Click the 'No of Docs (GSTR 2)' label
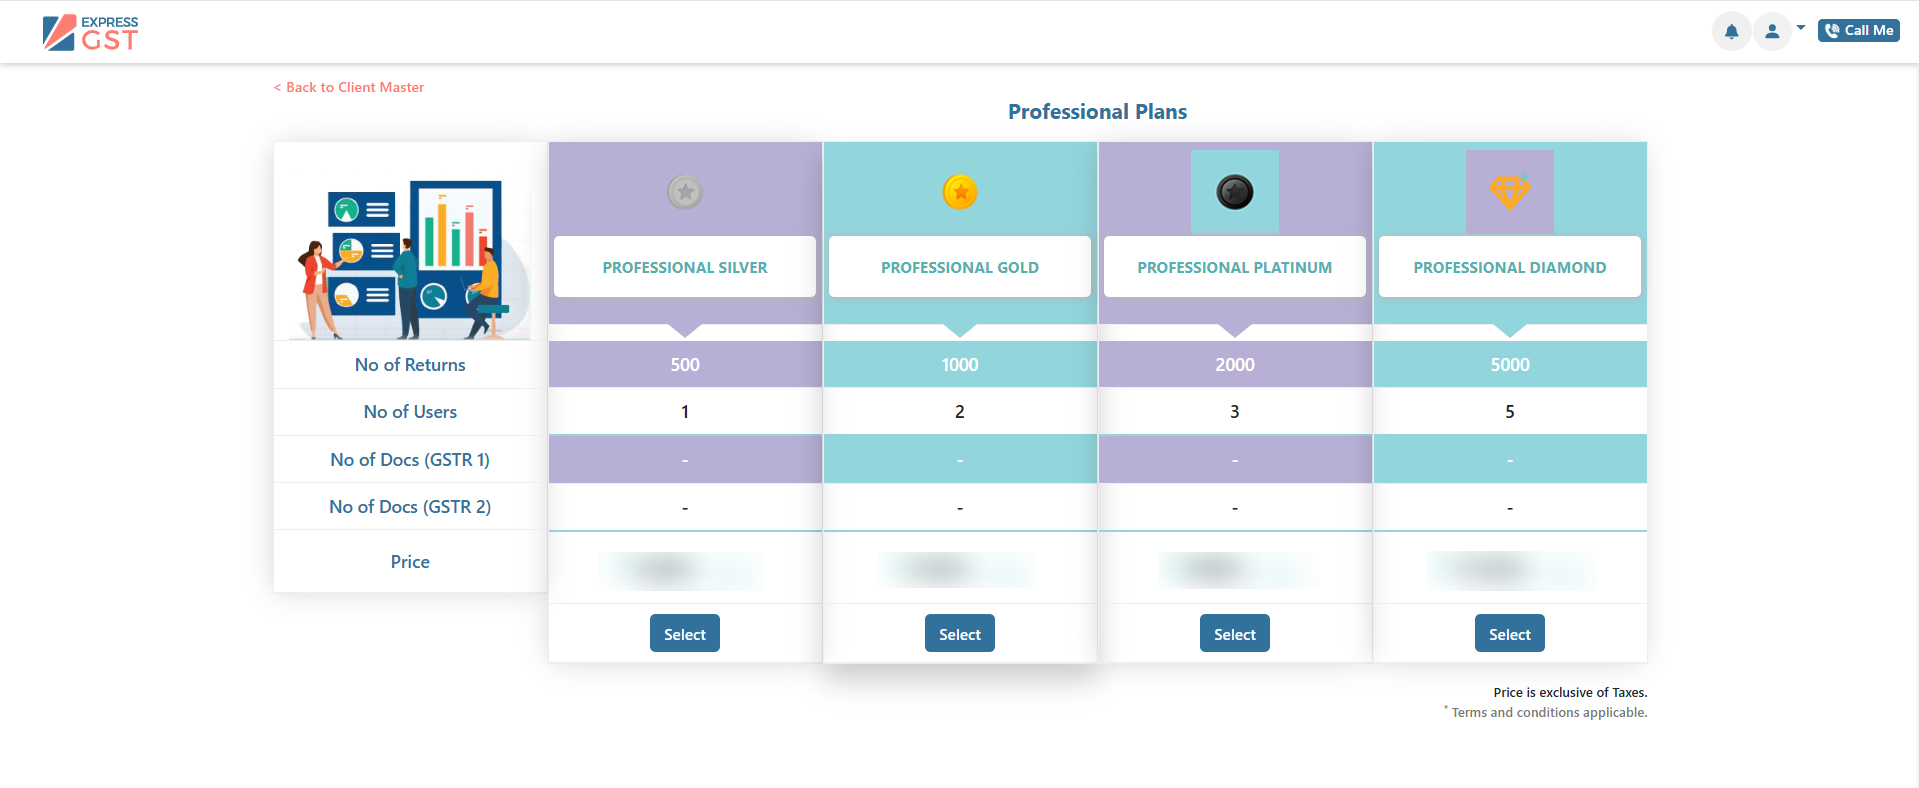Screen dimensions: 1919x788 coord(410,507)
